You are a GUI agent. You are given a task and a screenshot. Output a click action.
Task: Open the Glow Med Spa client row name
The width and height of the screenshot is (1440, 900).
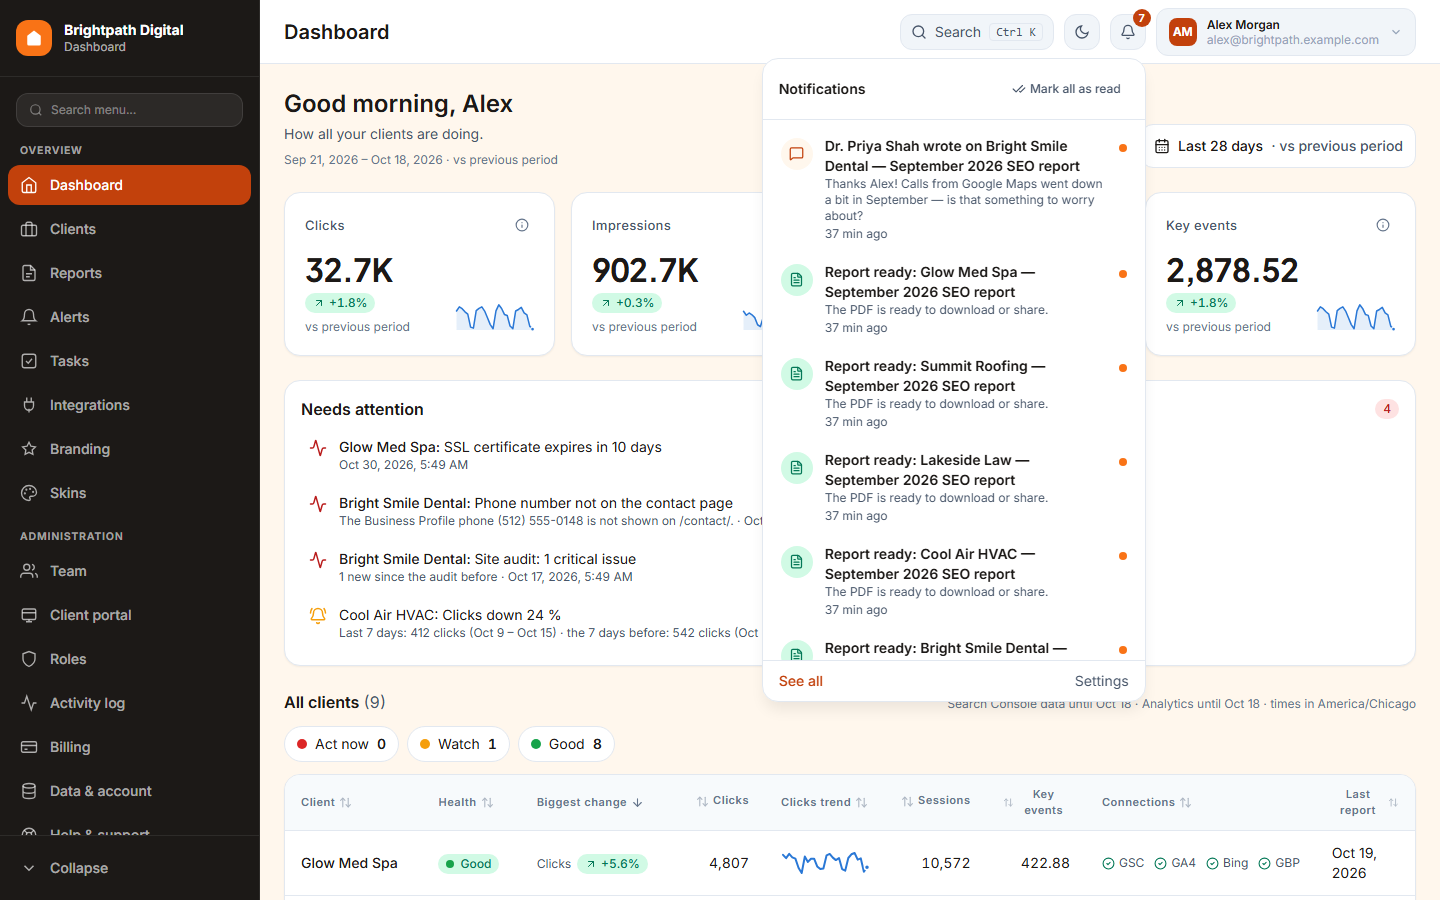pos(349,863)
